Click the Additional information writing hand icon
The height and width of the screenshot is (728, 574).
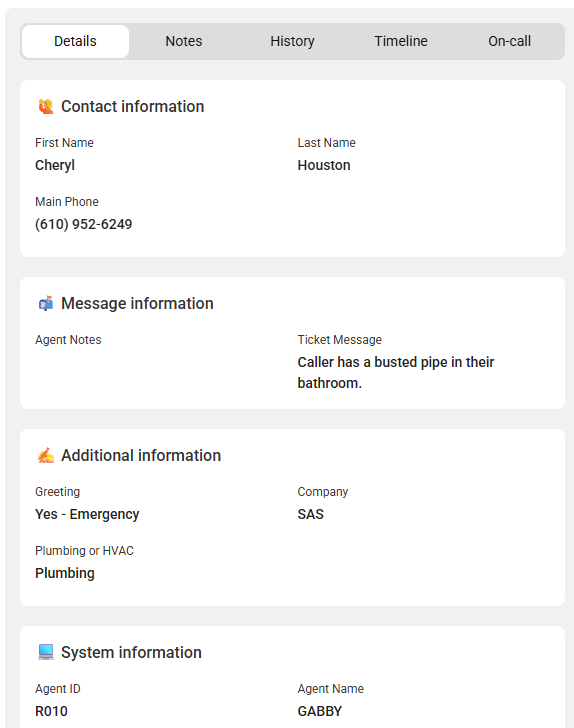tap(46, 455)
